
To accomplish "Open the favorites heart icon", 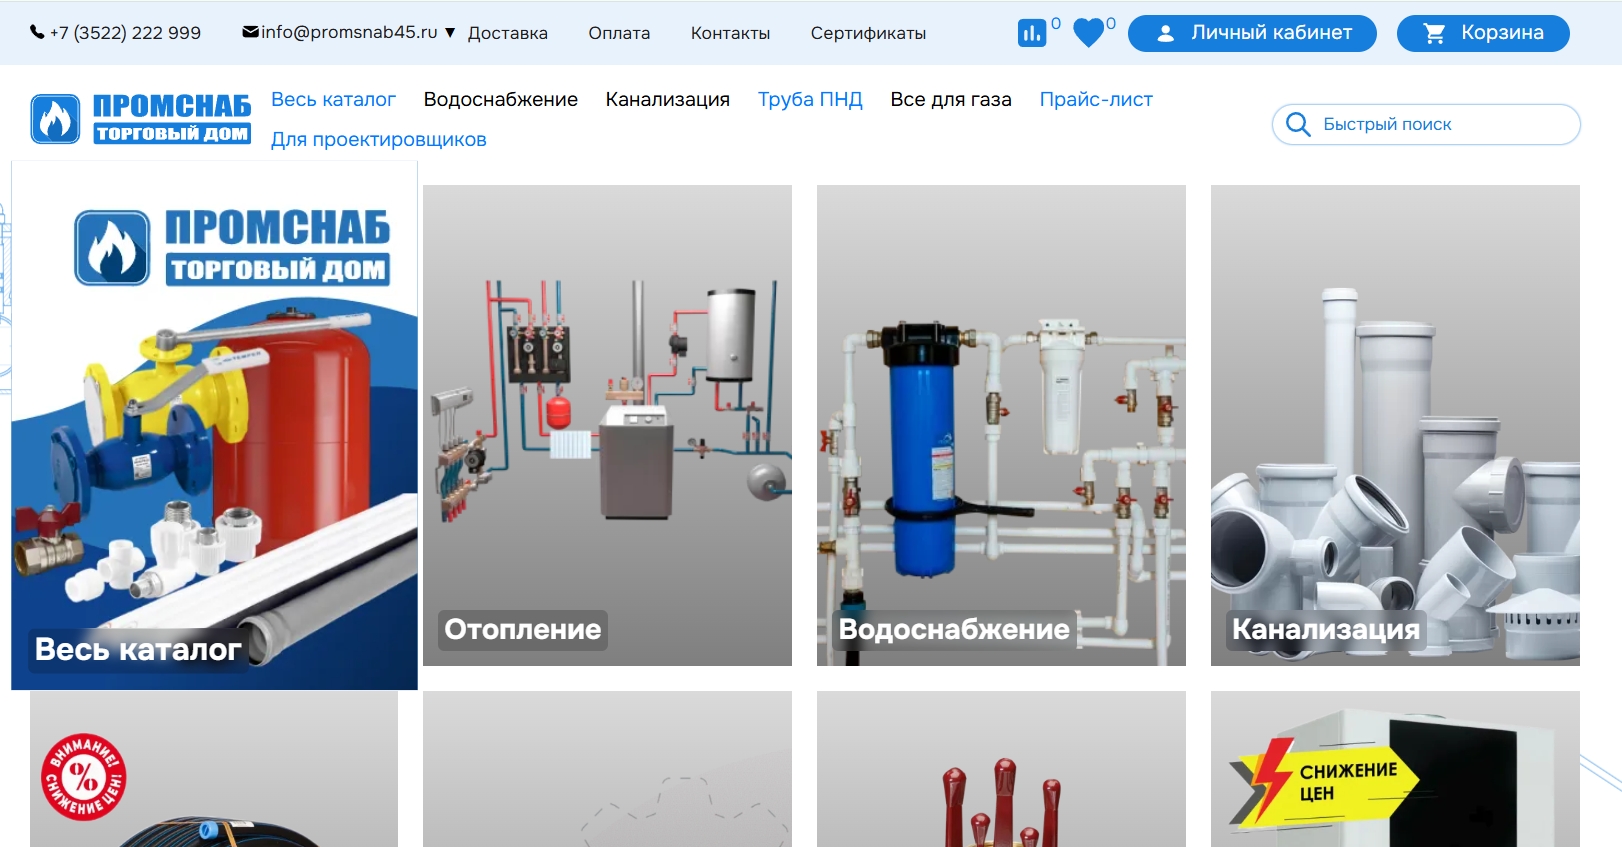I will point(1088,33).
